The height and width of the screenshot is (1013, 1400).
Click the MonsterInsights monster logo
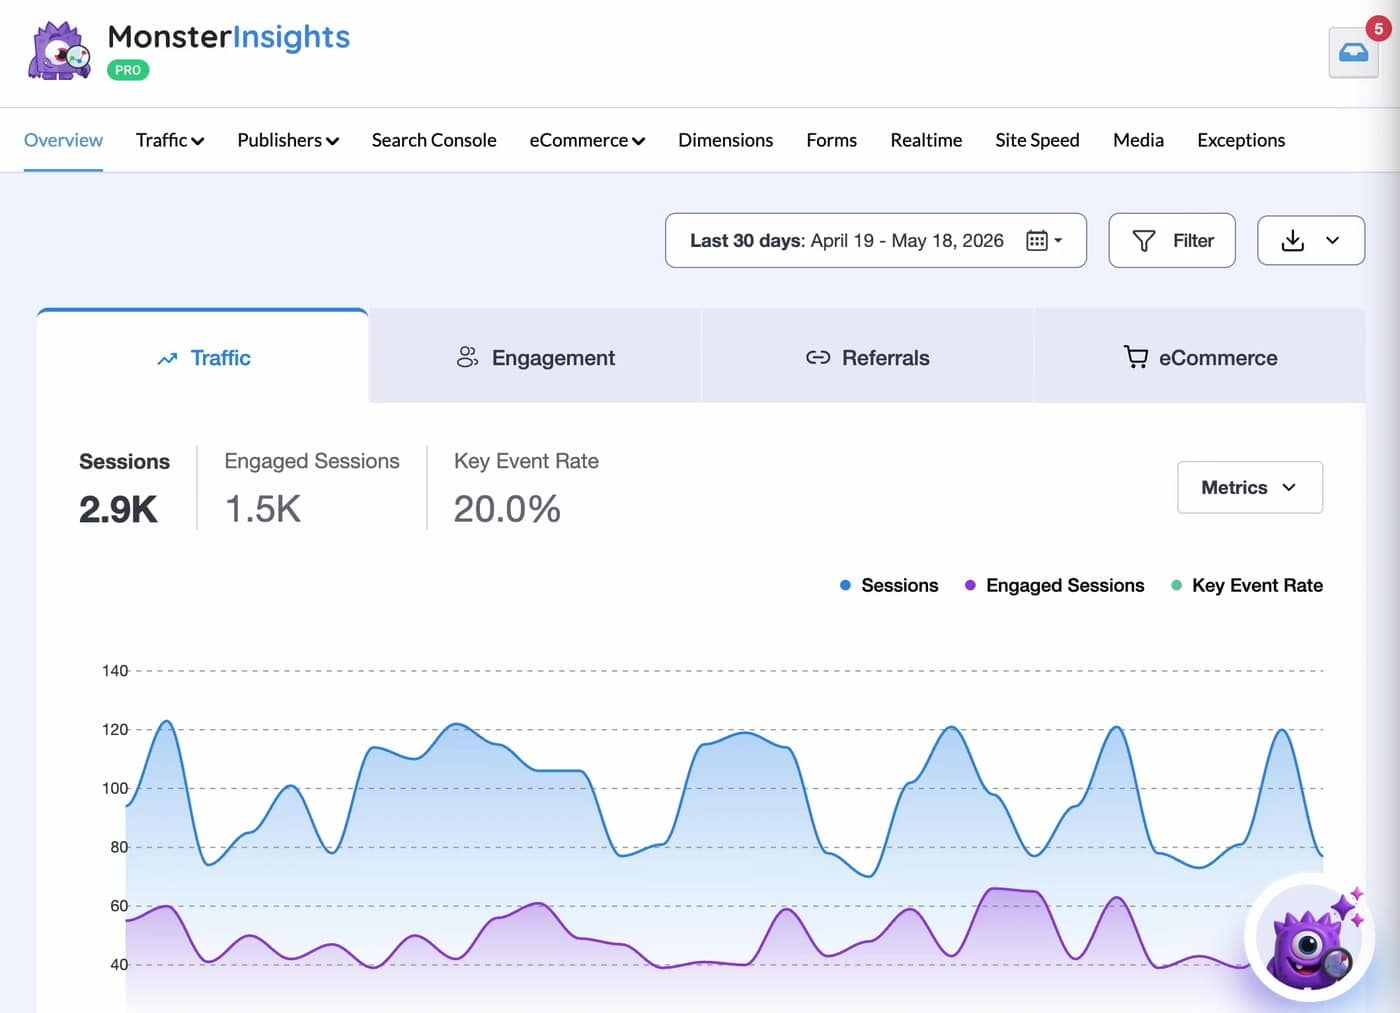pos(59,51)
